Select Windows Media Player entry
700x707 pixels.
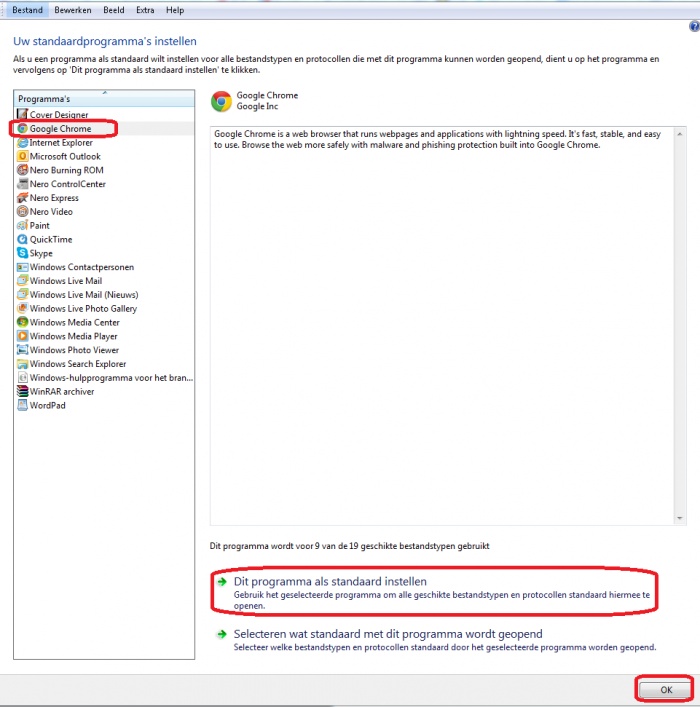(x=74, y=336)
